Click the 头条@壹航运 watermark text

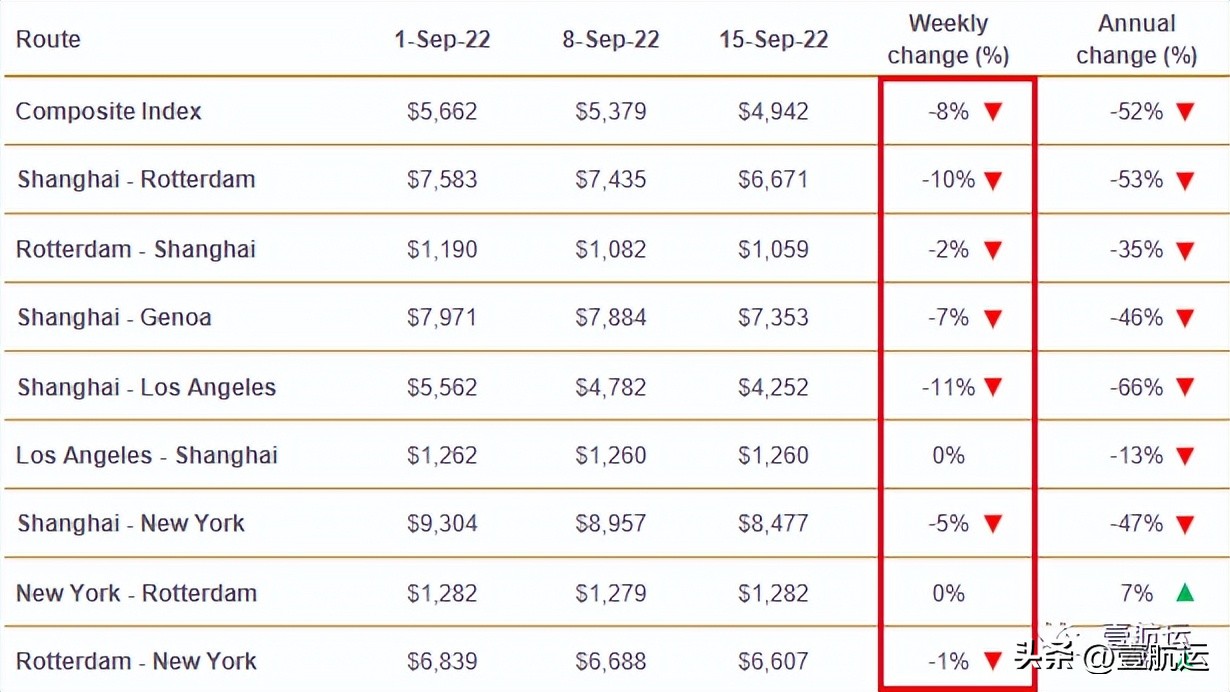pyautogui.click(x=1110, y=658)
